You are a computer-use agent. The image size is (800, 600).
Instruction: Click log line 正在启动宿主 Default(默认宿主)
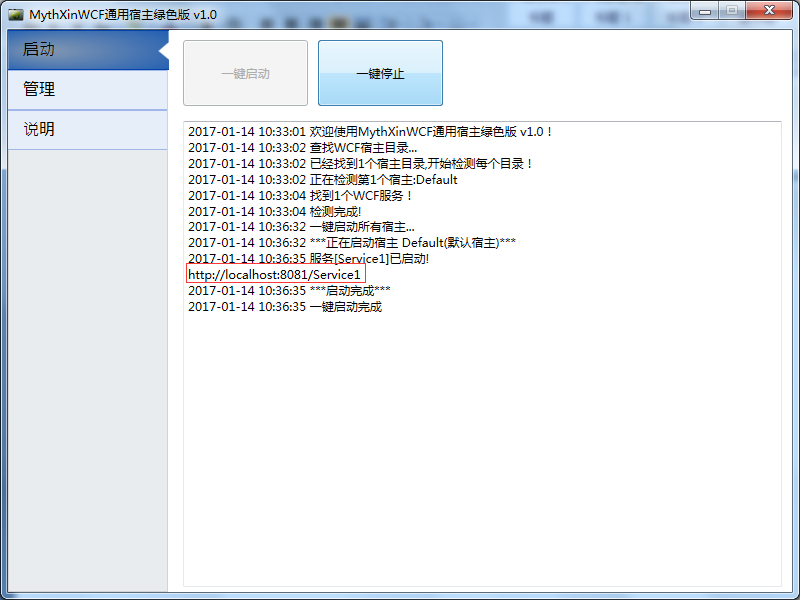click(x=352, y=243)
